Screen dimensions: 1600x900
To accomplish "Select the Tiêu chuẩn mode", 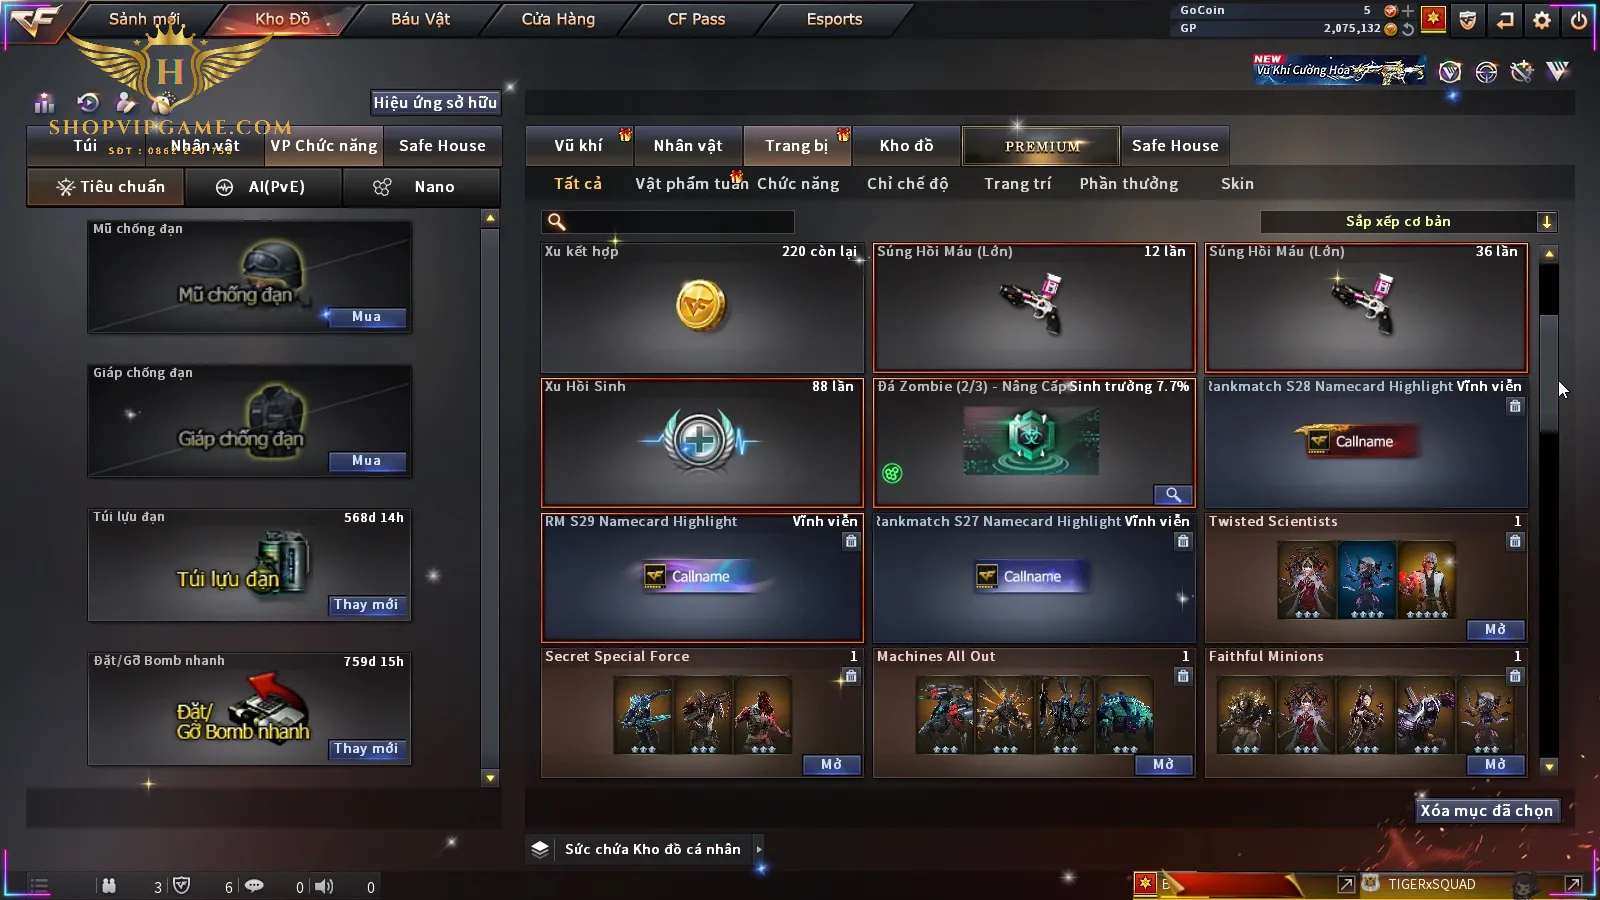I will [110, 187].
